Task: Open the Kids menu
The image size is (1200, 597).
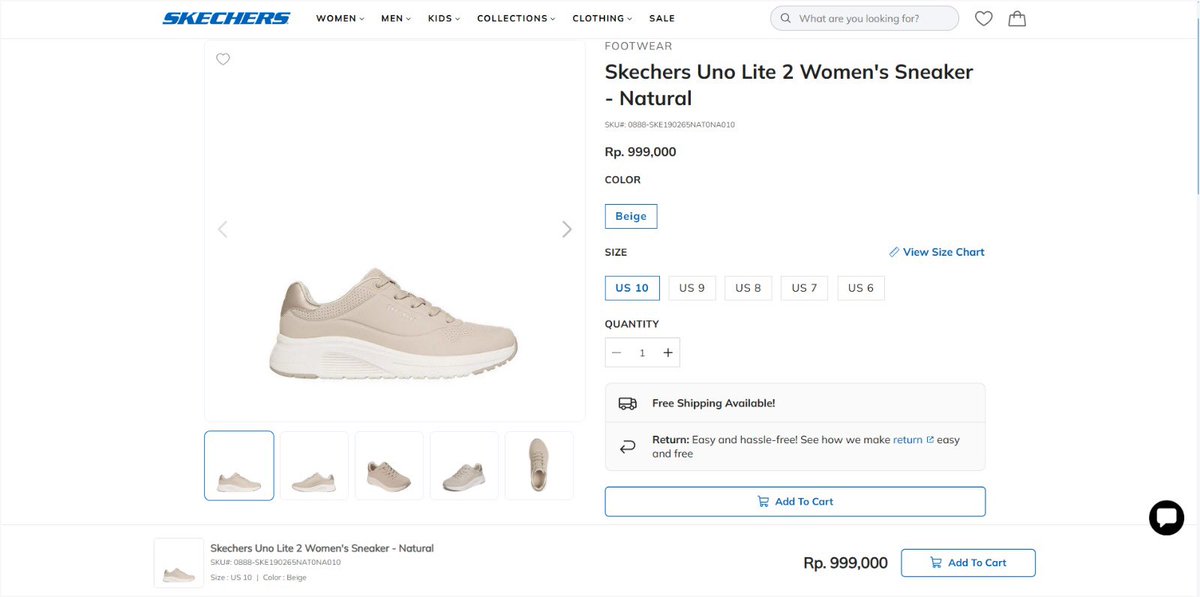Action: 444,18
